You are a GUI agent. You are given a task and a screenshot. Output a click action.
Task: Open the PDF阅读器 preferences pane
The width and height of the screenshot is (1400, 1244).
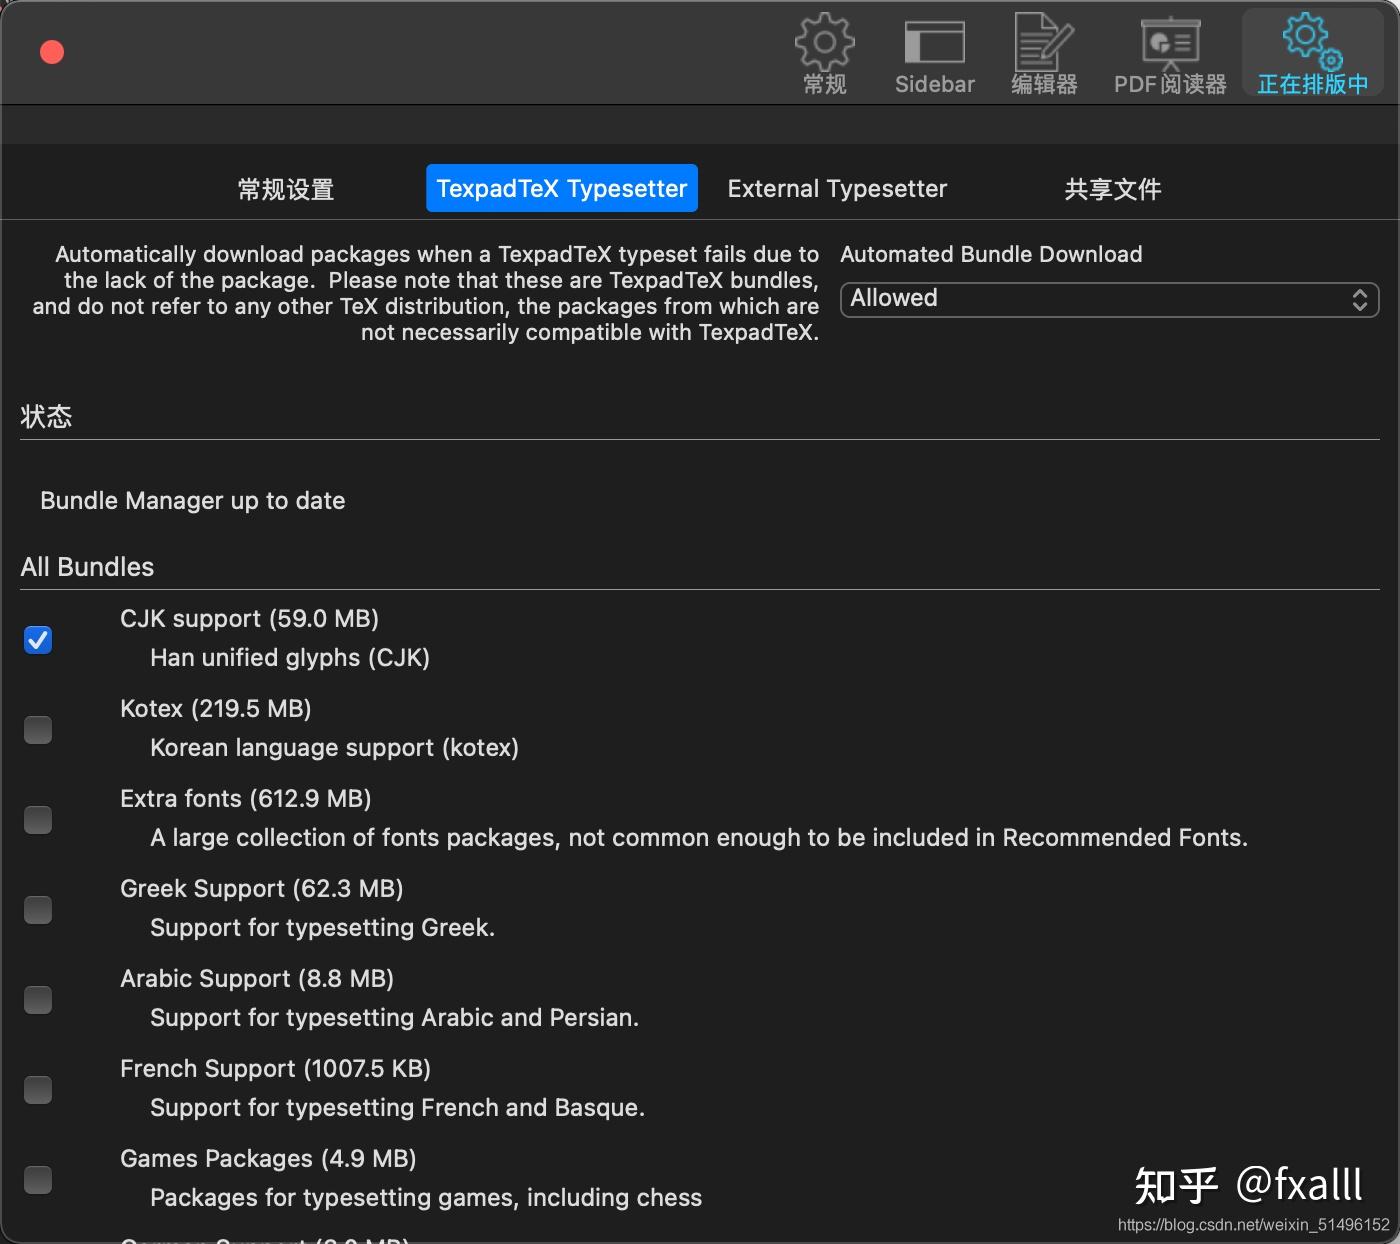click(x=1170, y=56)
